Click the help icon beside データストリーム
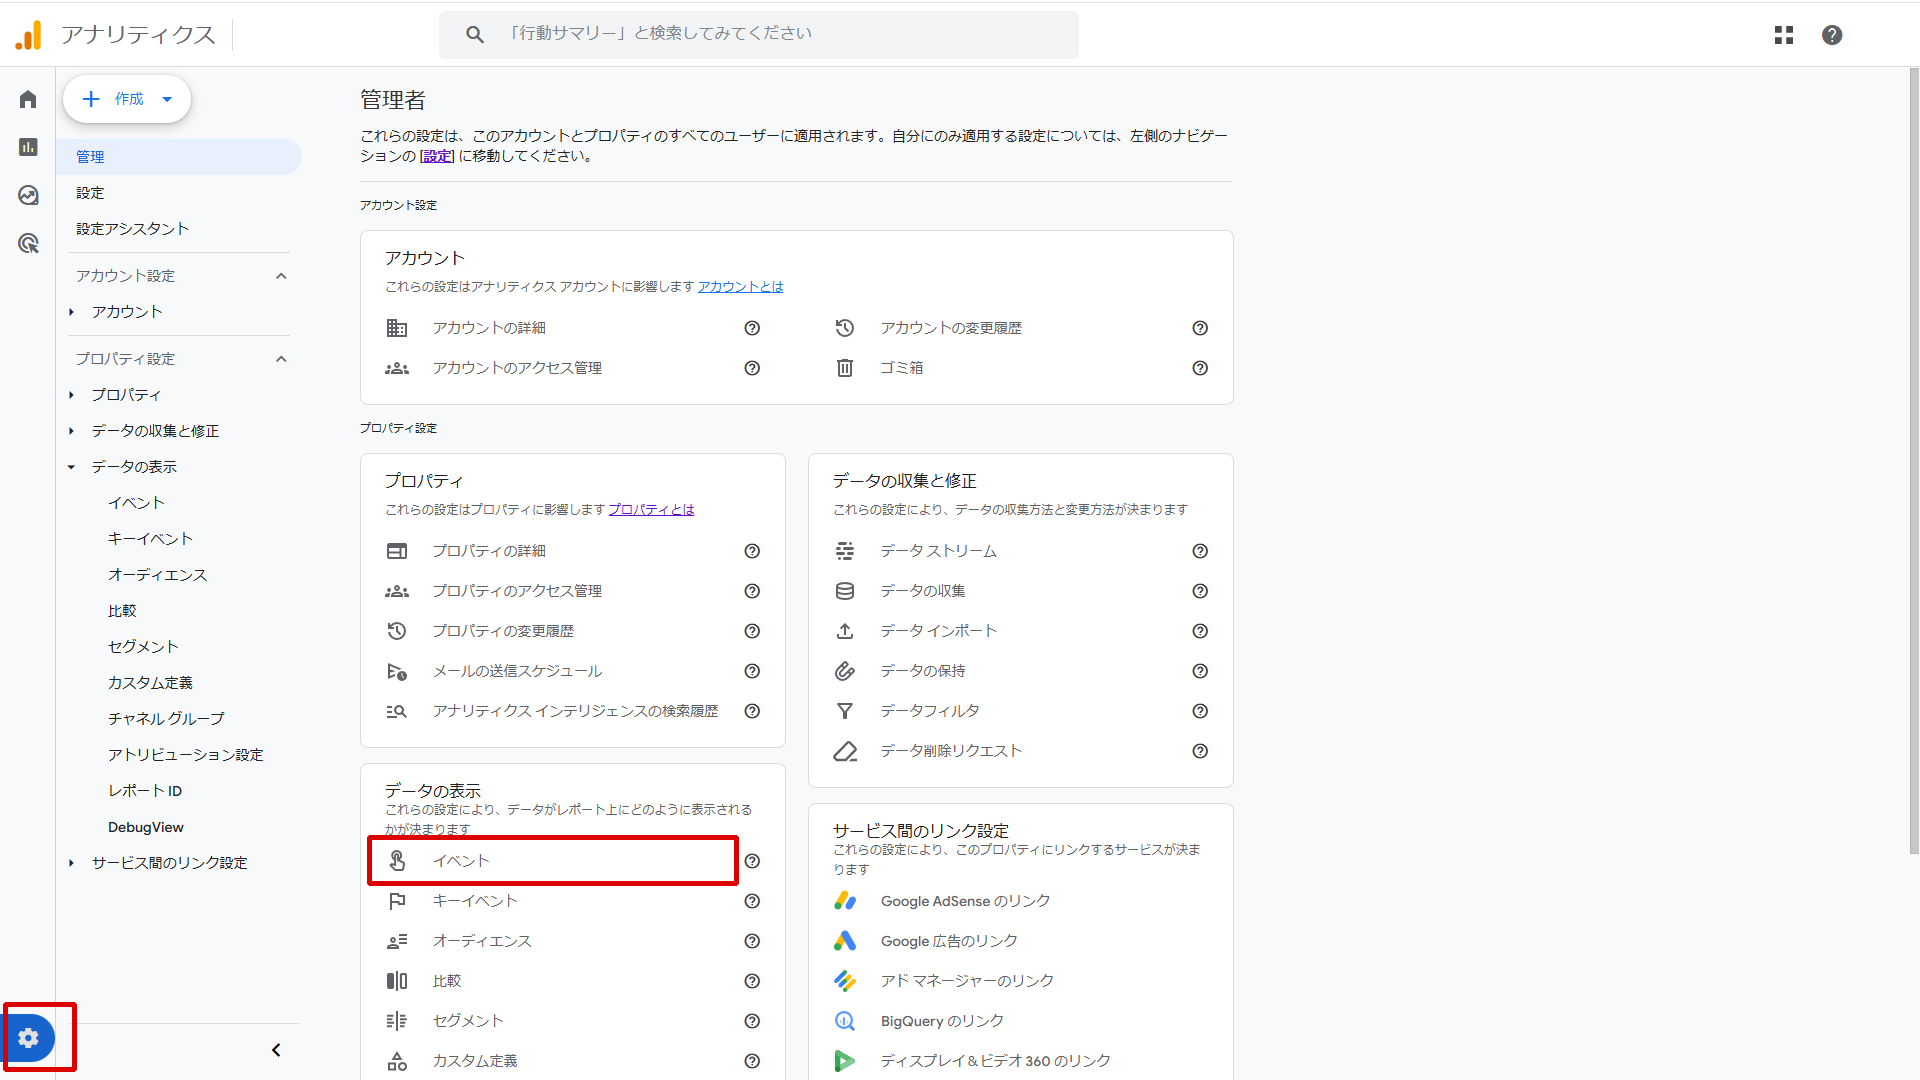 [x=1200, y=551]
